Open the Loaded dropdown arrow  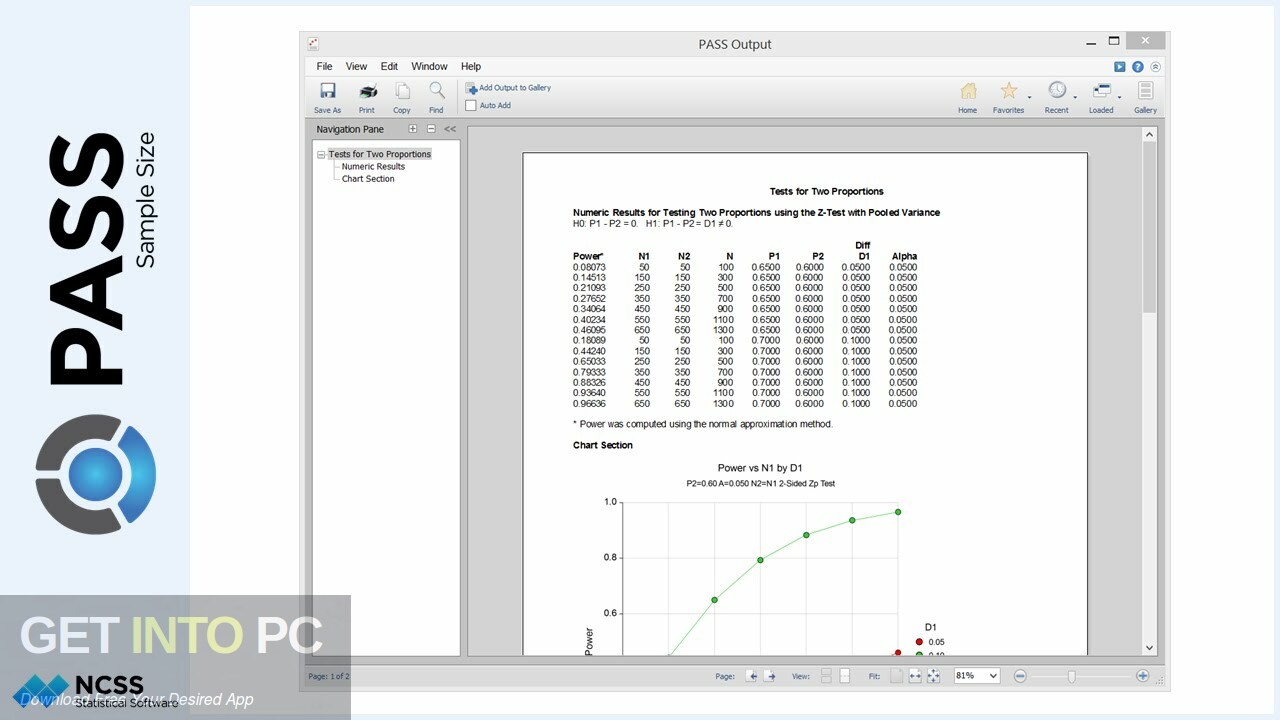pos(1119,98)
